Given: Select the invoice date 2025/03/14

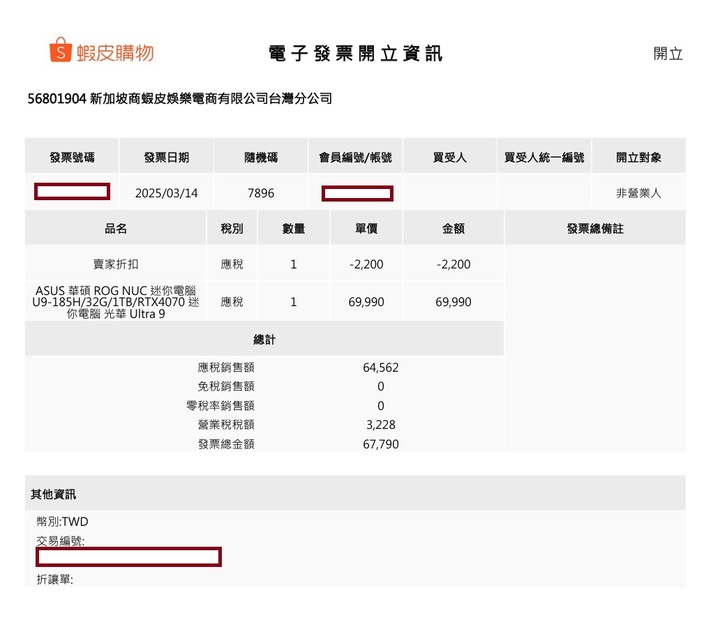Looking at the screenshot, I should [x=166, y=193].
